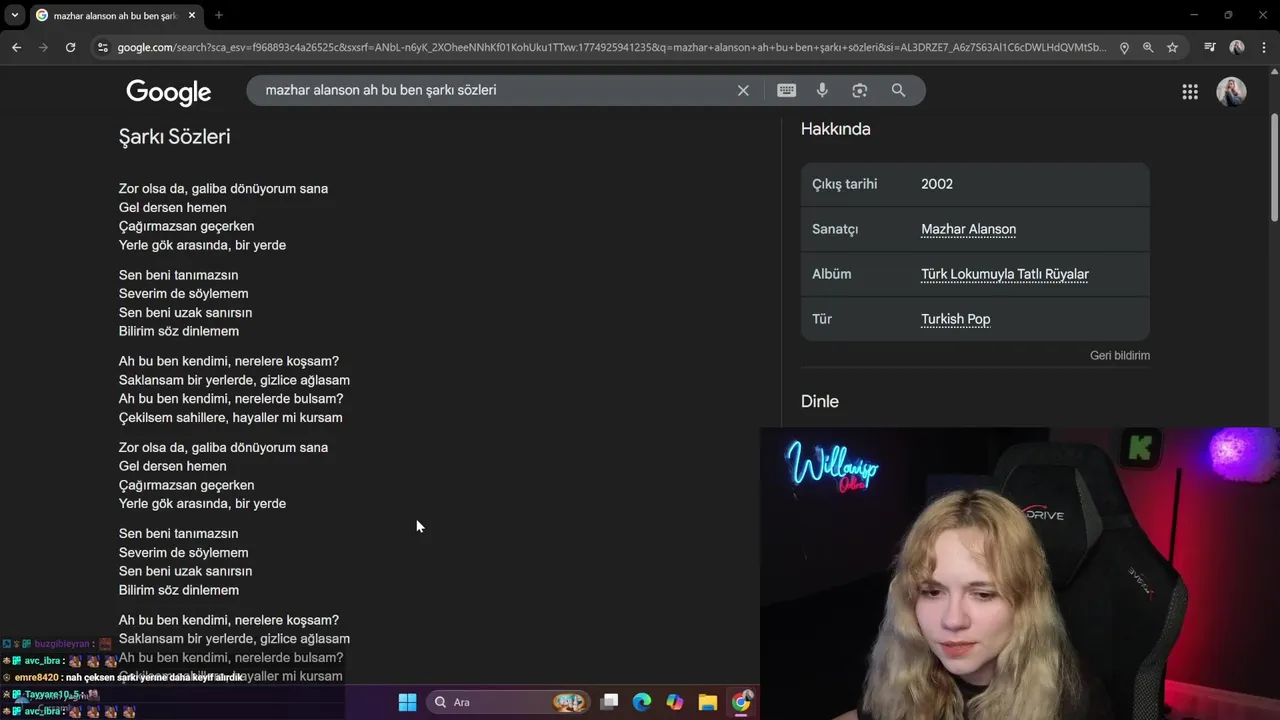Open the on-screen keyboard input tool
1280x720 pixels.
pyautogui.click(x=786, y=90)
